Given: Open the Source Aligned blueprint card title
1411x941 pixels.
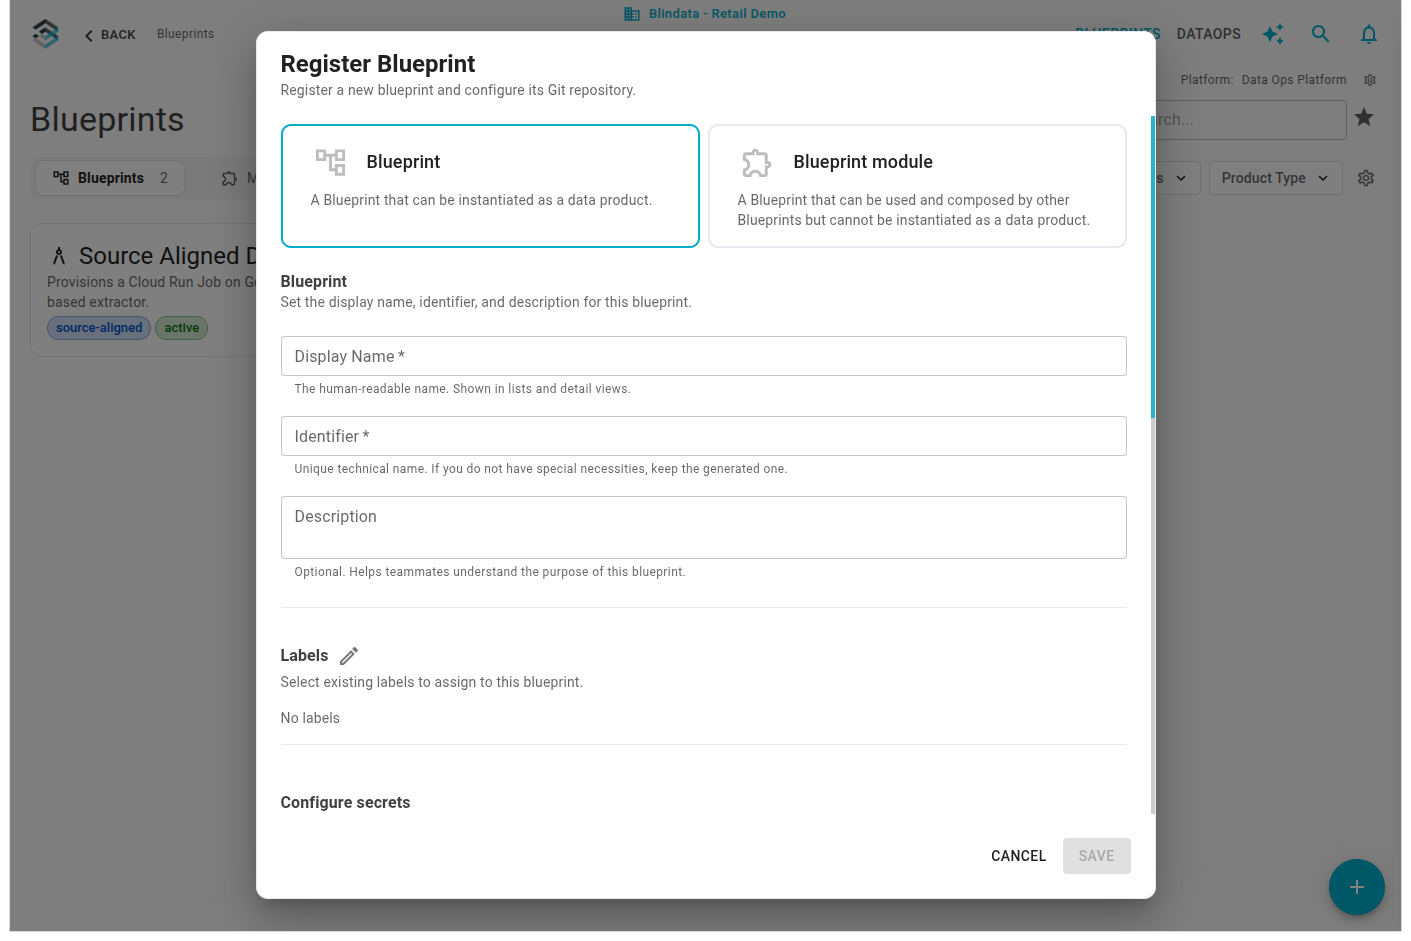Looking at the screenshot, I should 167,256.
